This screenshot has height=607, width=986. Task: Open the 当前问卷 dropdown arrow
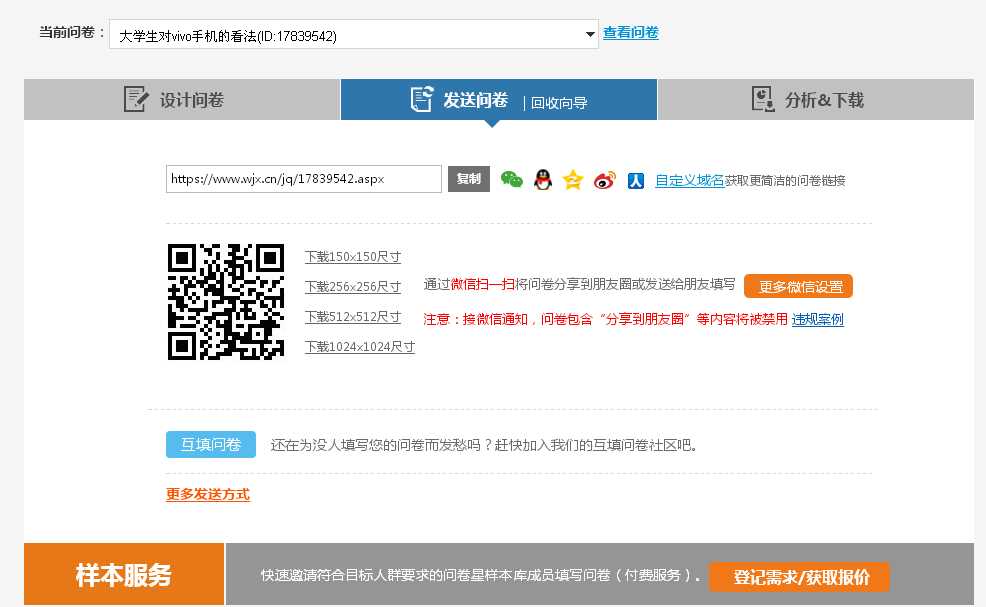[x=590, y=34]
